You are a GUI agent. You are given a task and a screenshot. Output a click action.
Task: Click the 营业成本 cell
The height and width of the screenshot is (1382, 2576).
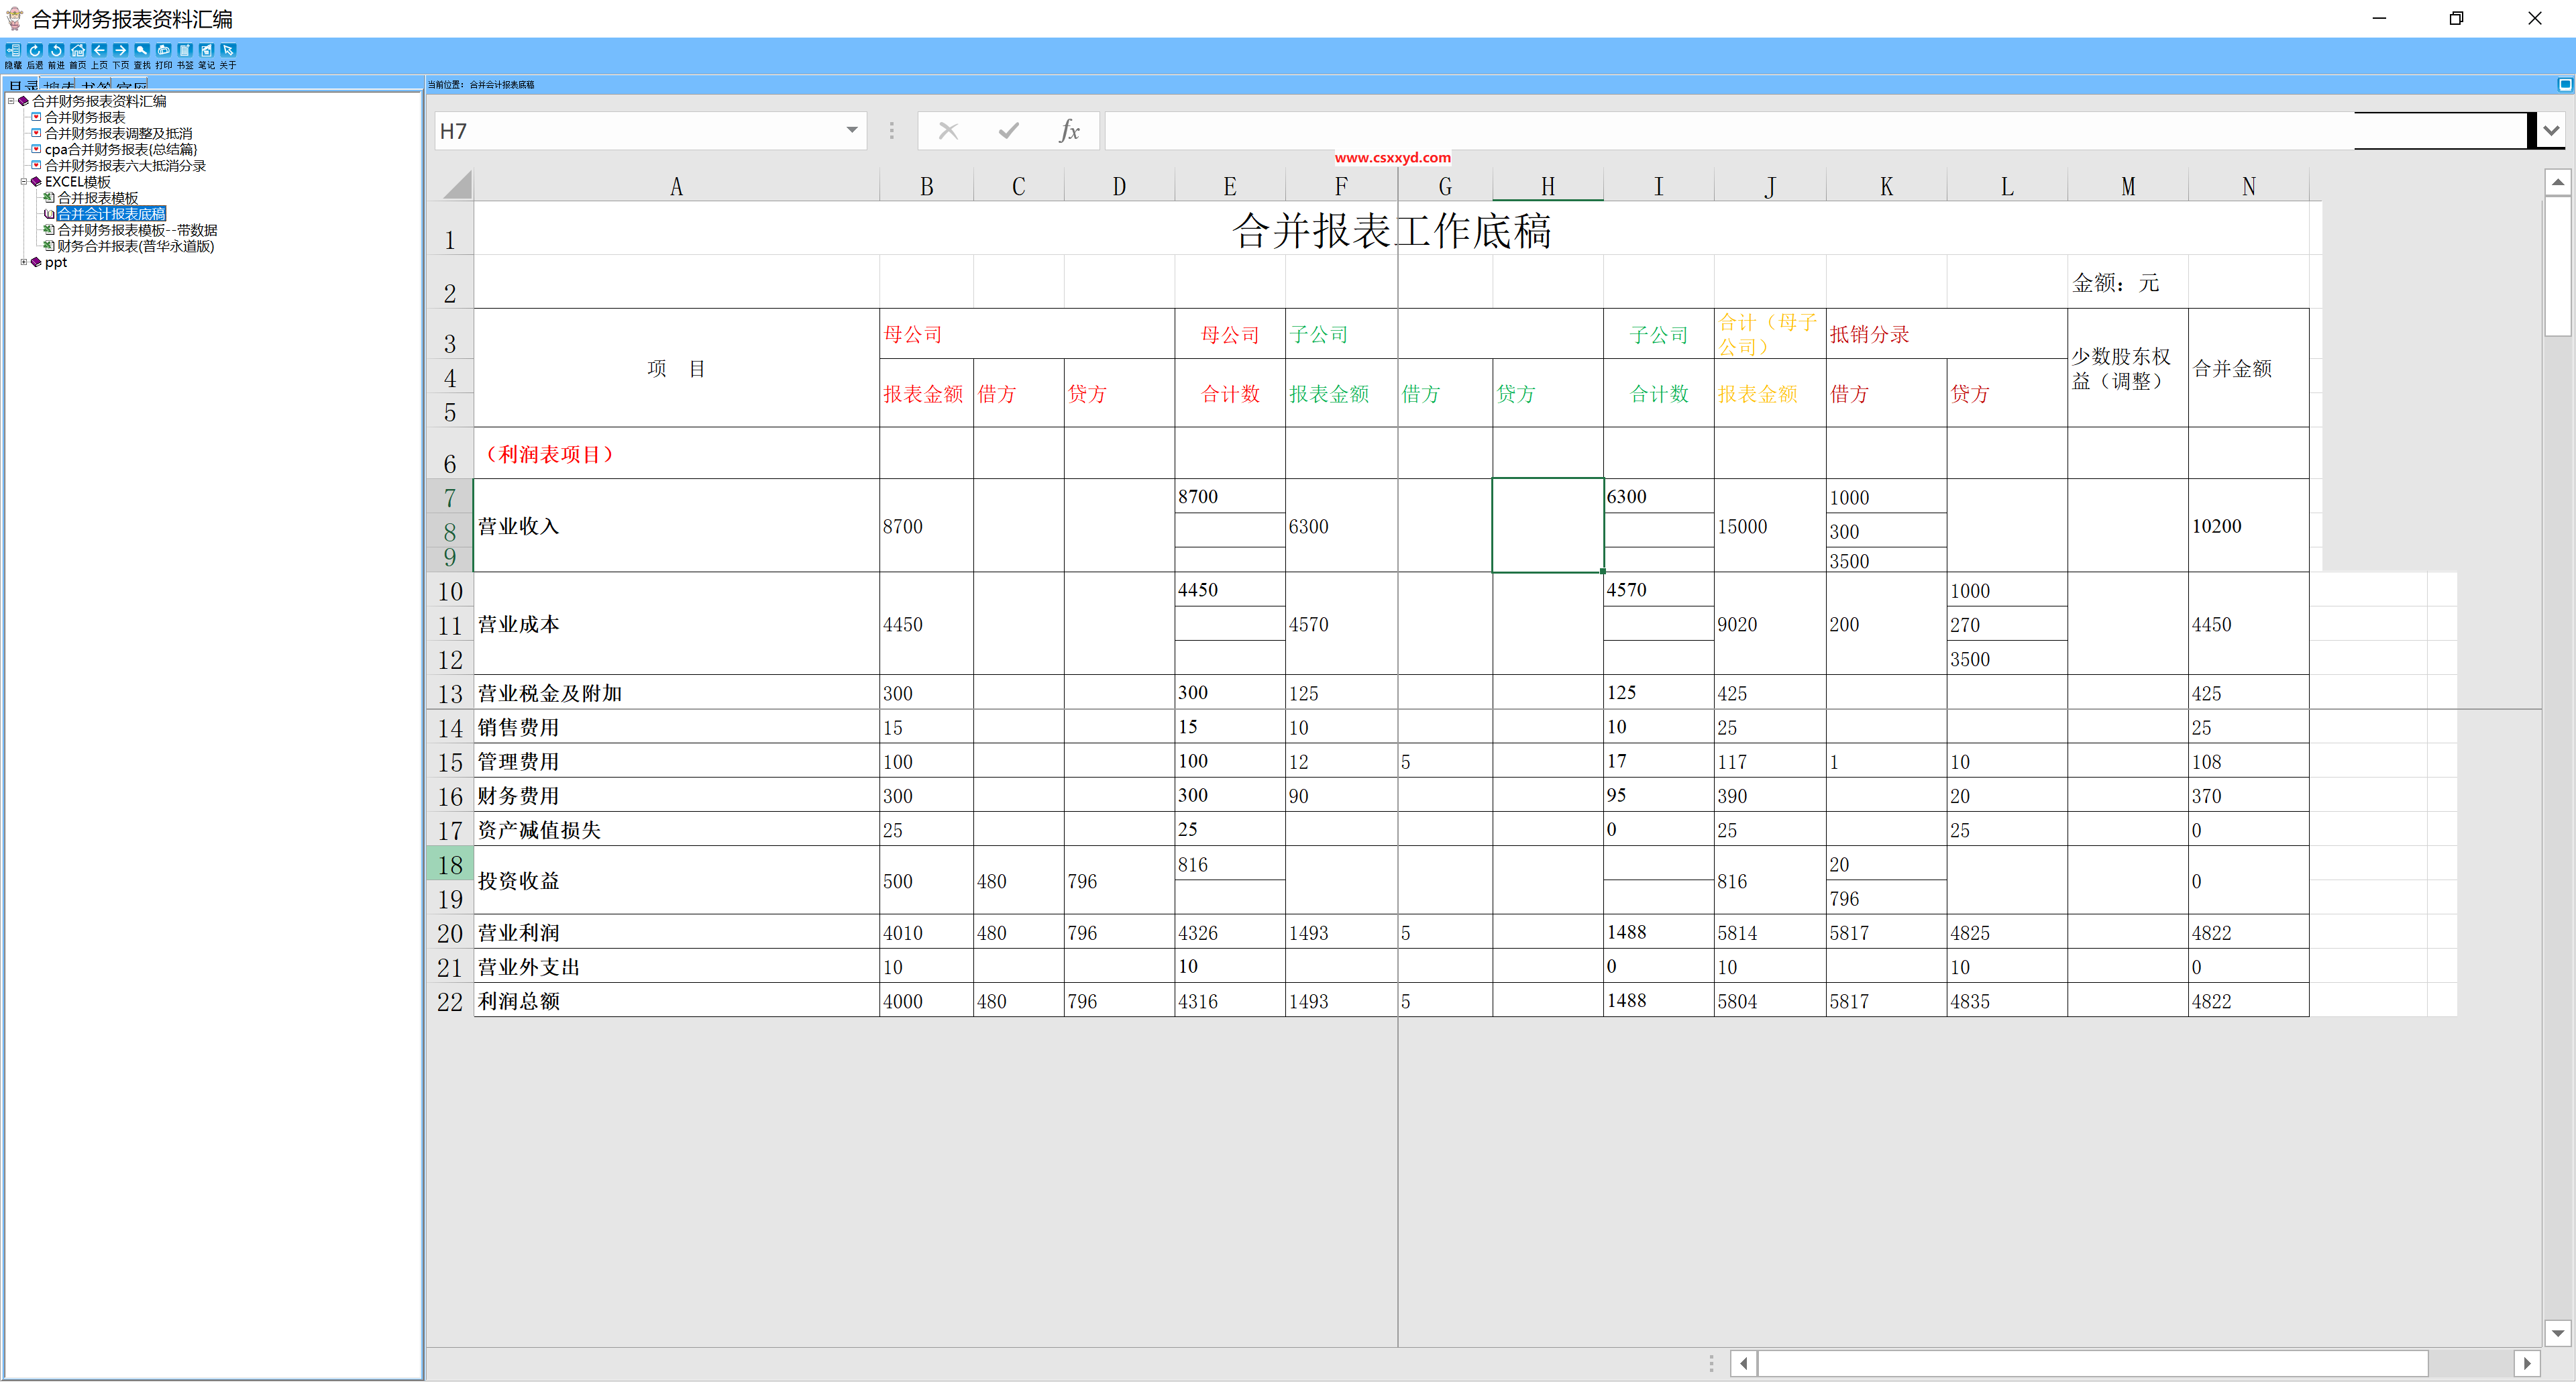676,624
